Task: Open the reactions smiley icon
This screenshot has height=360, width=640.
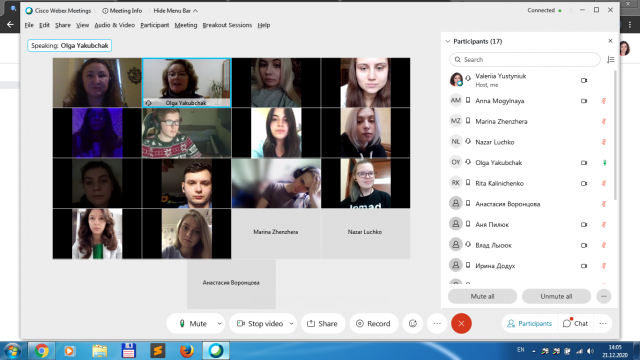Action: (413, 324)
